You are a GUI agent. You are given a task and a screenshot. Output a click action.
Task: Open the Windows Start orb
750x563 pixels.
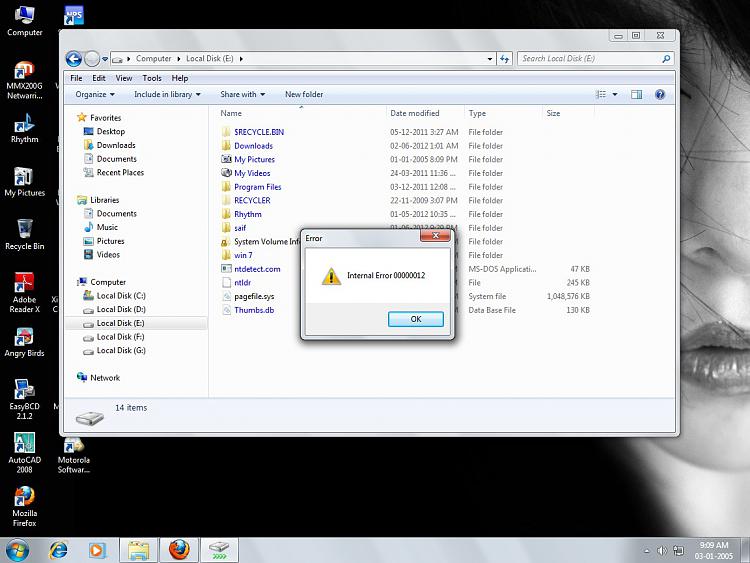point(18,550)
